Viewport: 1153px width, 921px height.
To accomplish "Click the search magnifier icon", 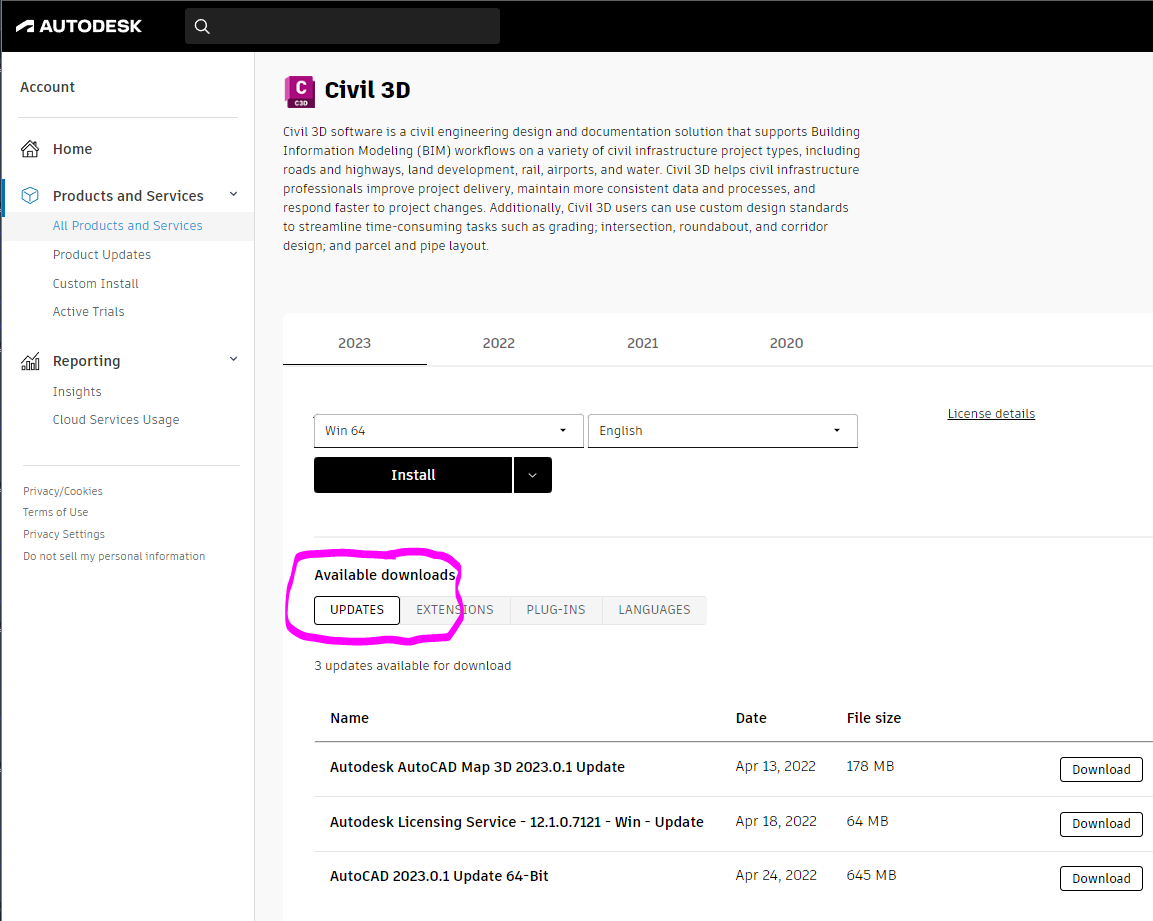I will [x=202, y=26].
